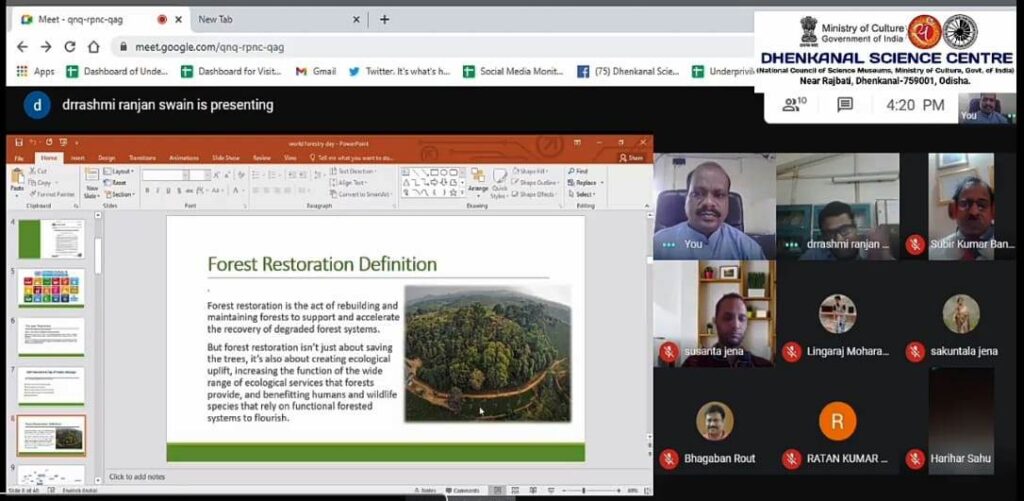Click the browser forward arrow

click(46, 47)
